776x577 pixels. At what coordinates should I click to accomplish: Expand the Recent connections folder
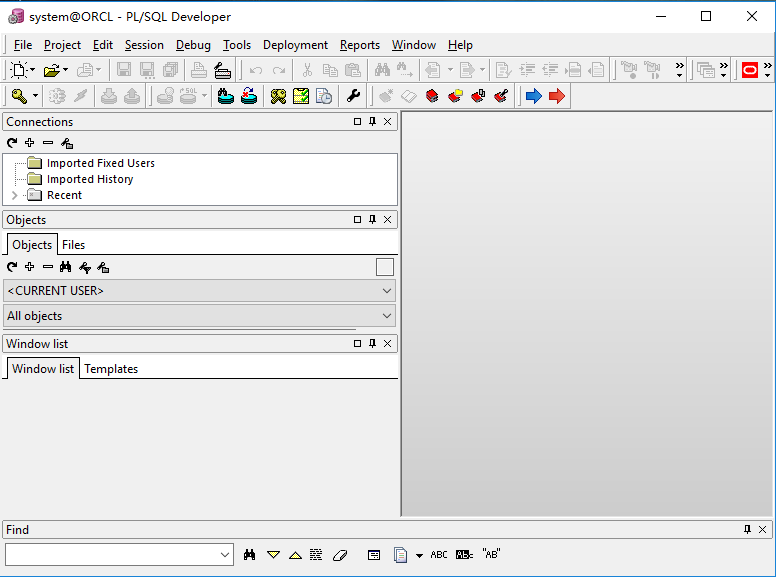[x=14, y=195]
